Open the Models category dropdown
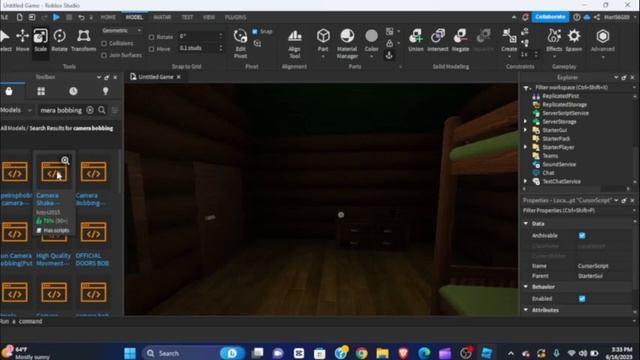This screenshot has height=360, width=640. (x=16, y=110)
